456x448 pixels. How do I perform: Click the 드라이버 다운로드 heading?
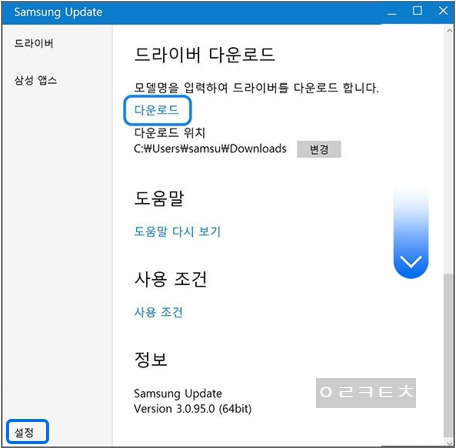(x=204, y=55)
